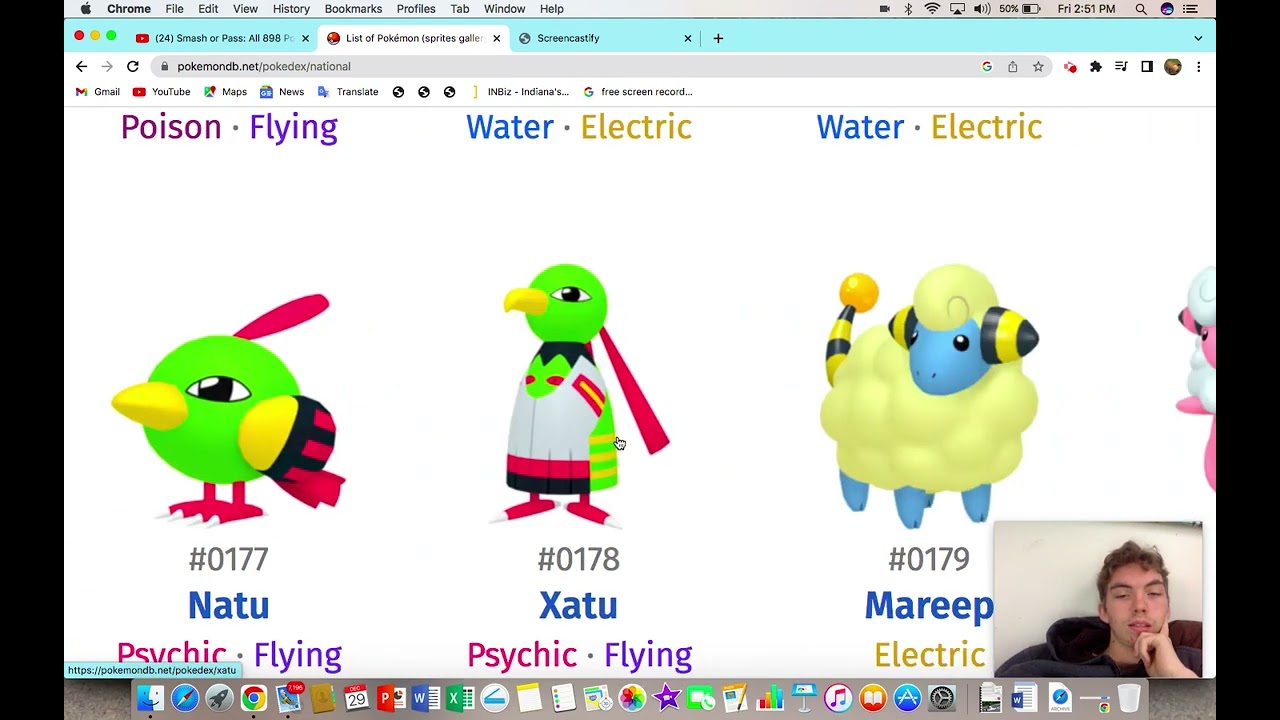Open the YouTube bookmark

tap(161, 92)
